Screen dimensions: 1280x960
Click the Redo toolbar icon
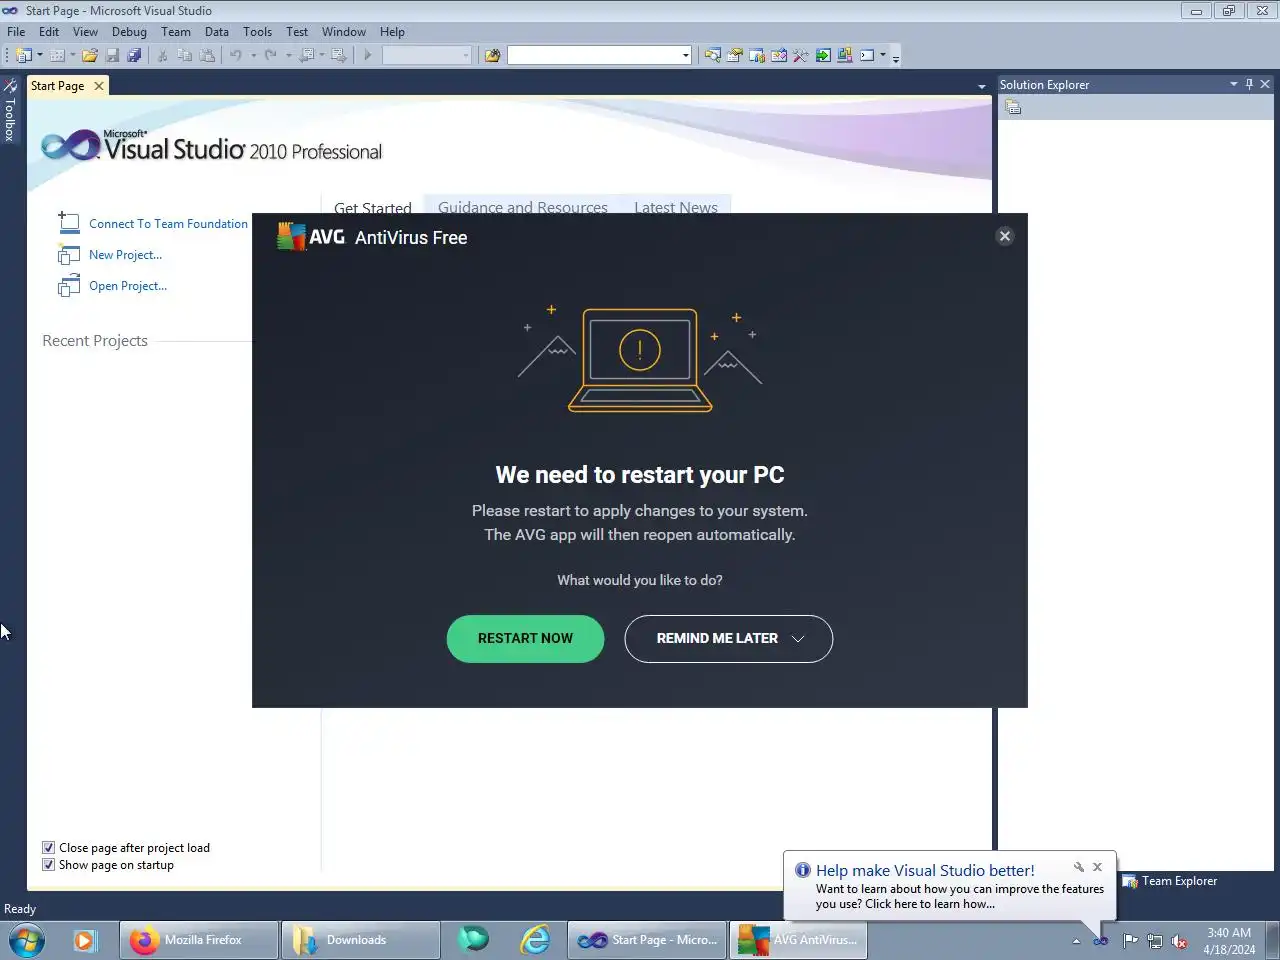point(270,55)
